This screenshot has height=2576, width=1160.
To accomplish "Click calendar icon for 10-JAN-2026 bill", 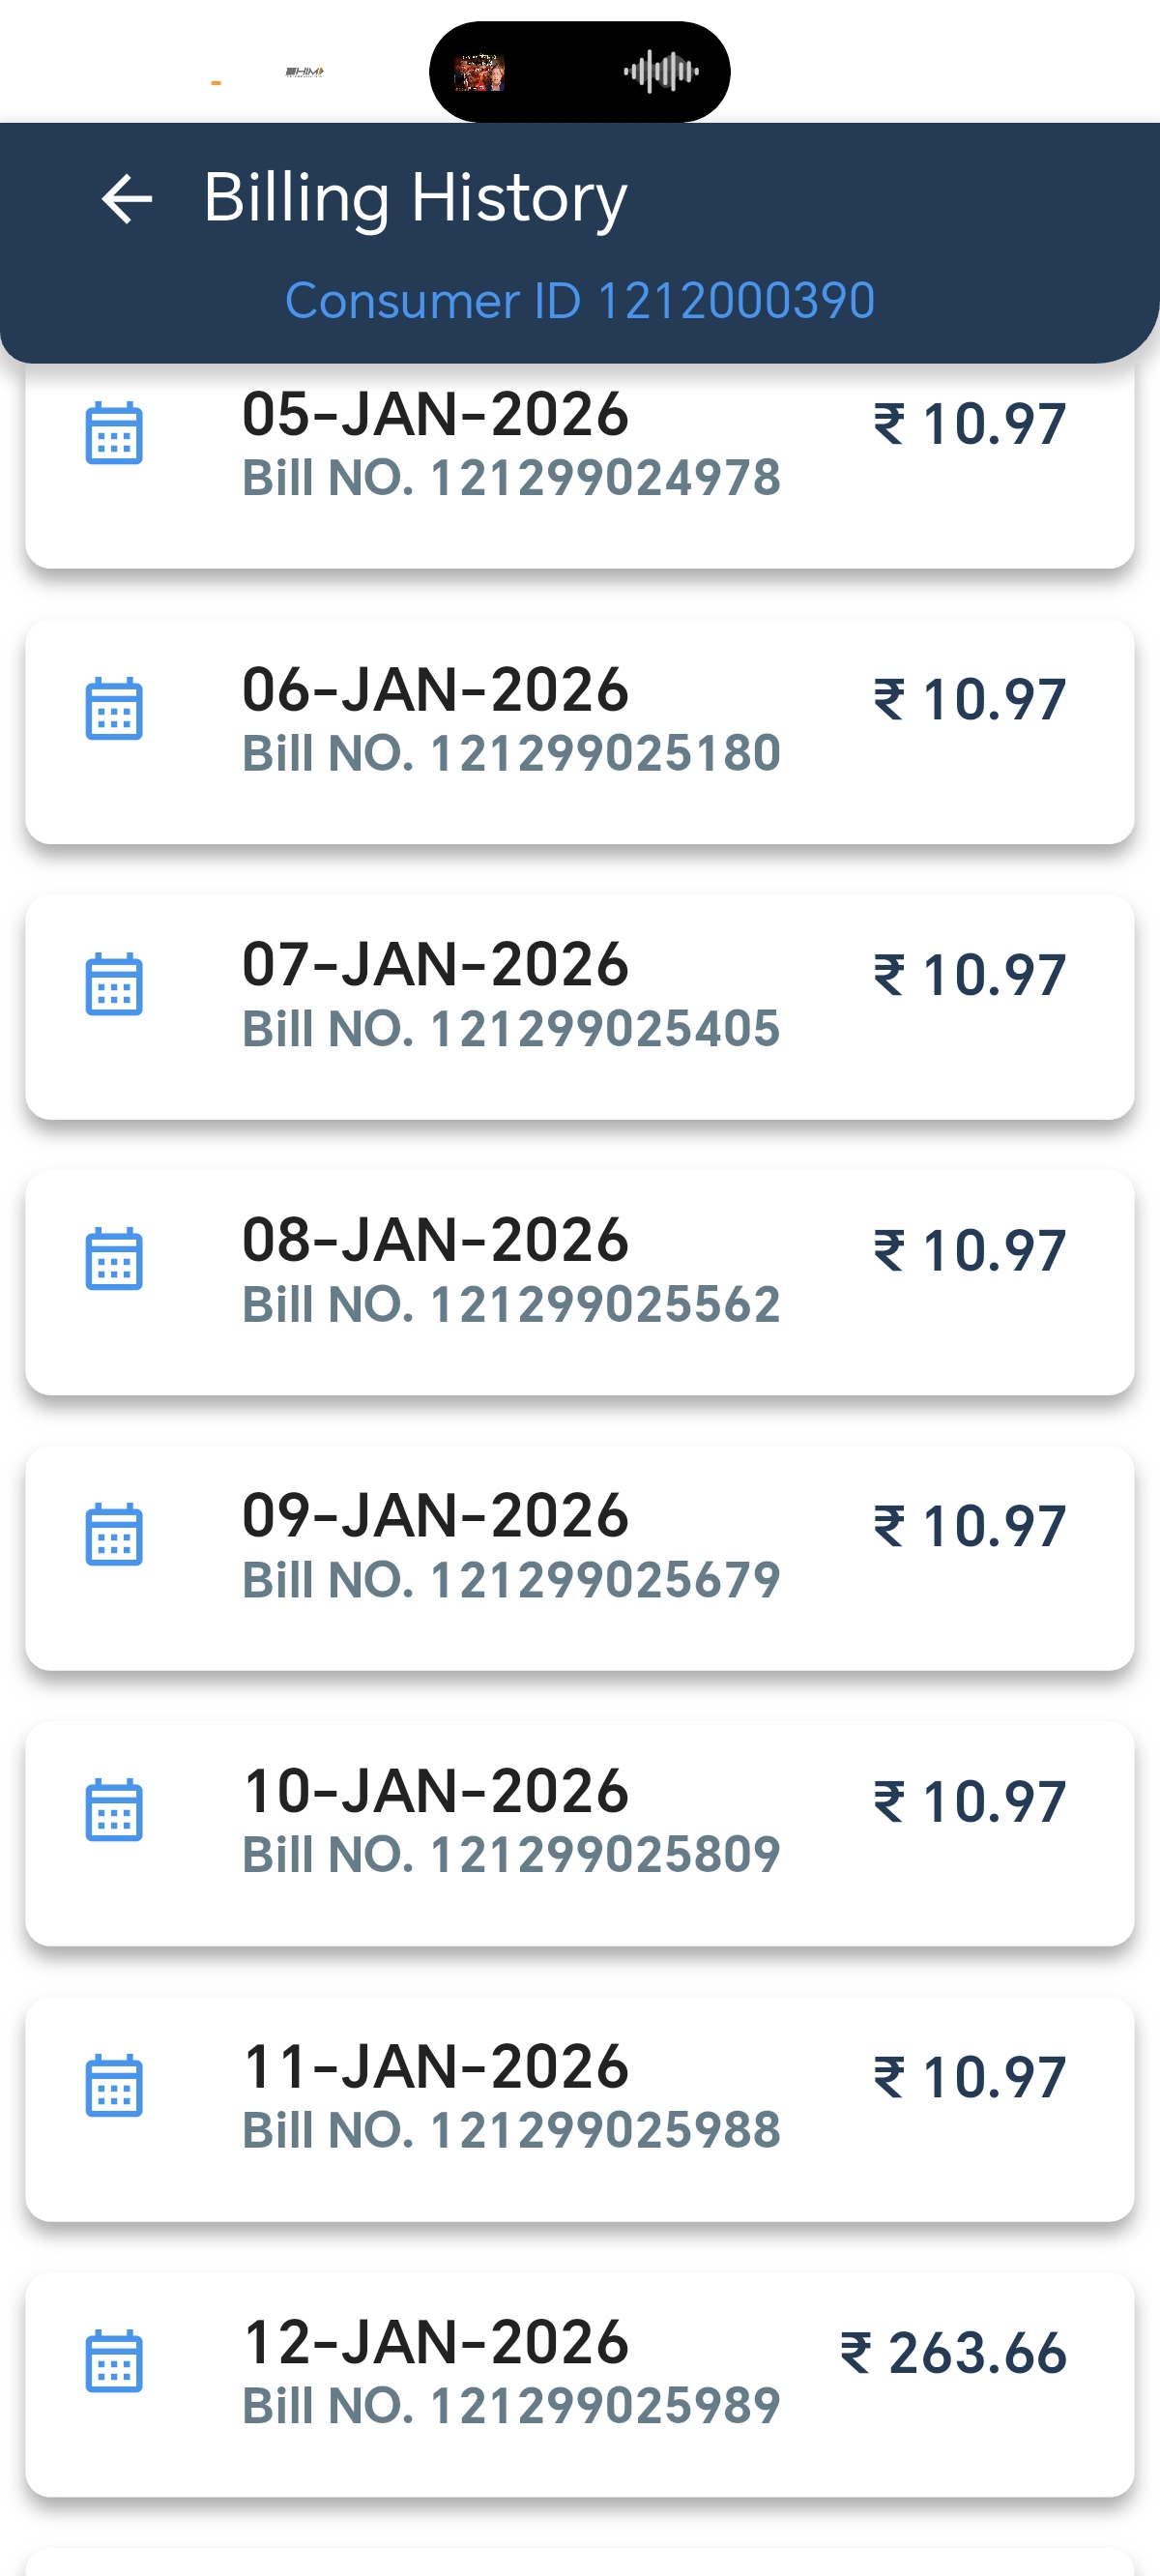I will (114, 1811).
